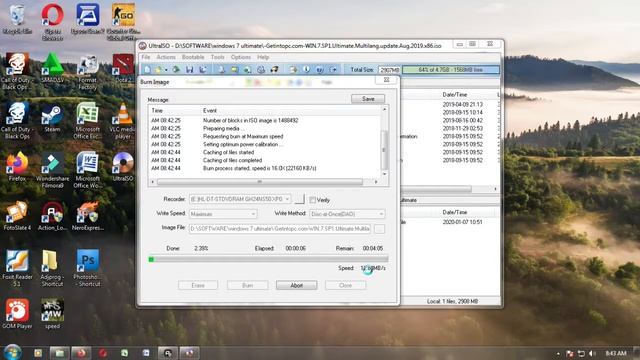The width and height of the screenshot is (640, 360).
Task: Click the New toolbar icon in UltraISO
Action: click(x=147, y=70)
